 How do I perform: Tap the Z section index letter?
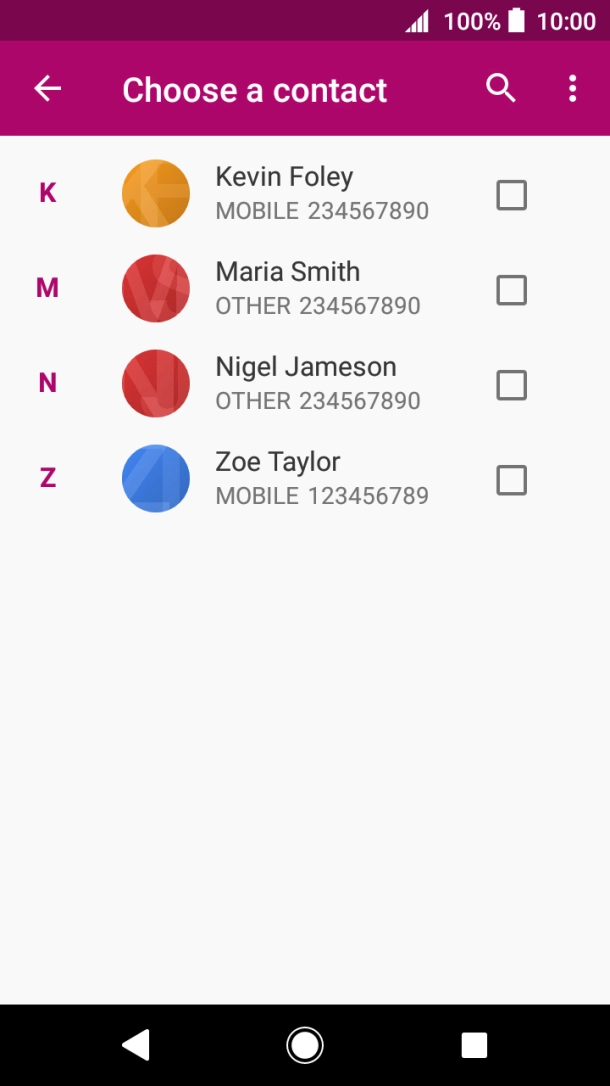click(x=47, y=478)
